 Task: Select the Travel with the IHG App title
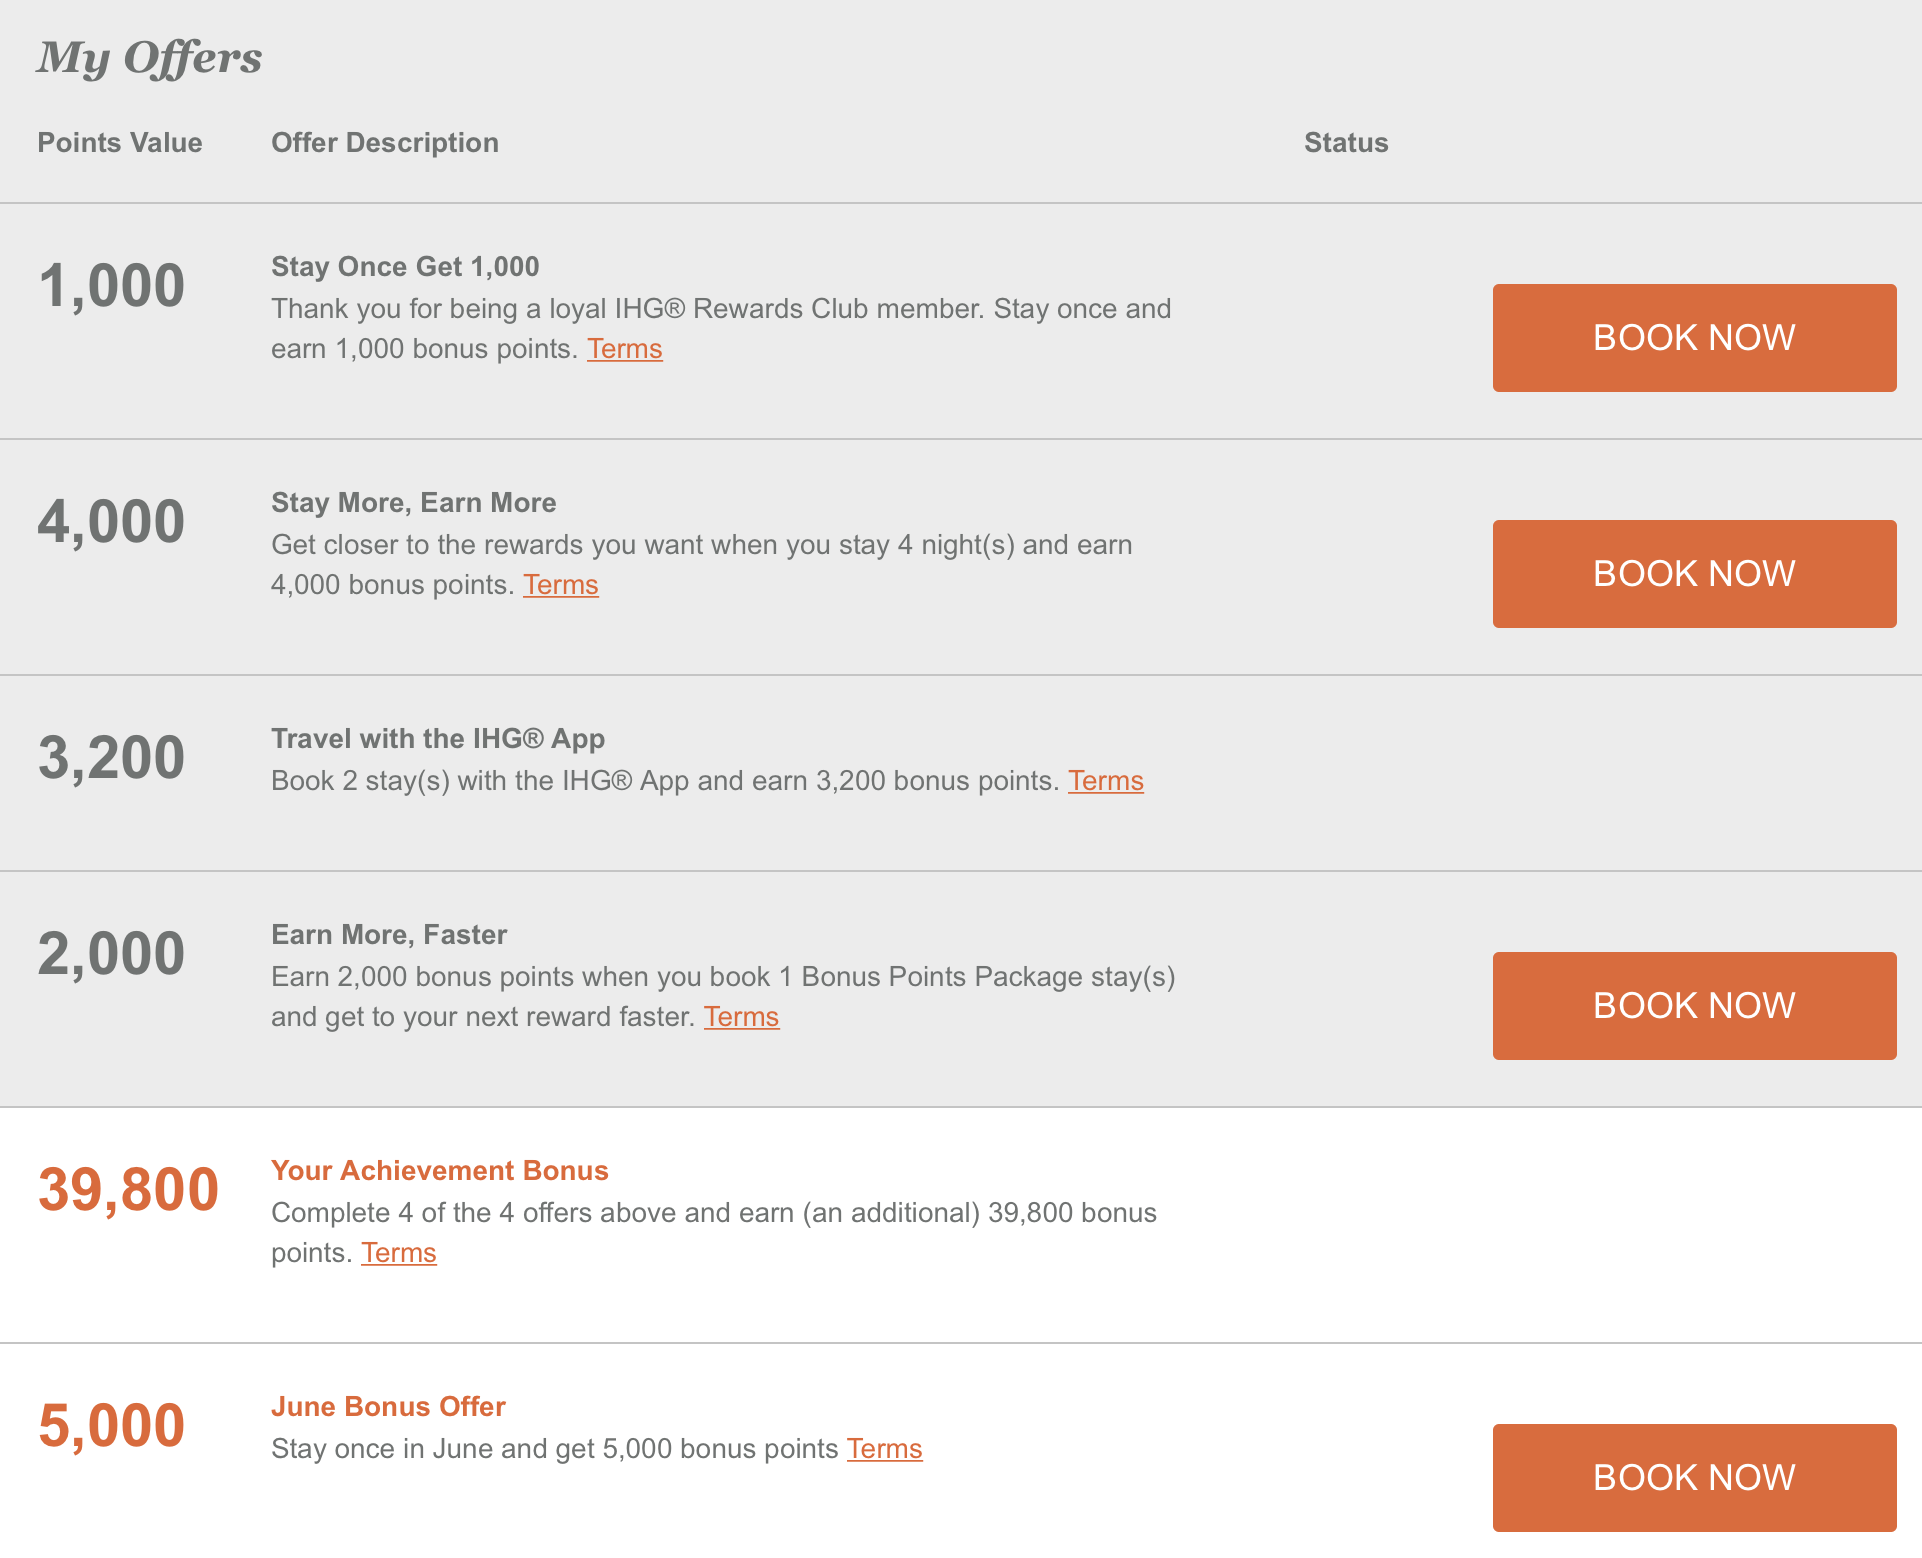(438, 739)
